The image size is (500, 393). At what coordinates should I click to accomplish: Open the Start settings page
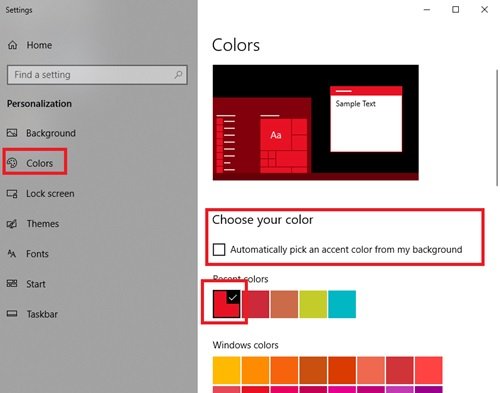click(x=36, y=284)
